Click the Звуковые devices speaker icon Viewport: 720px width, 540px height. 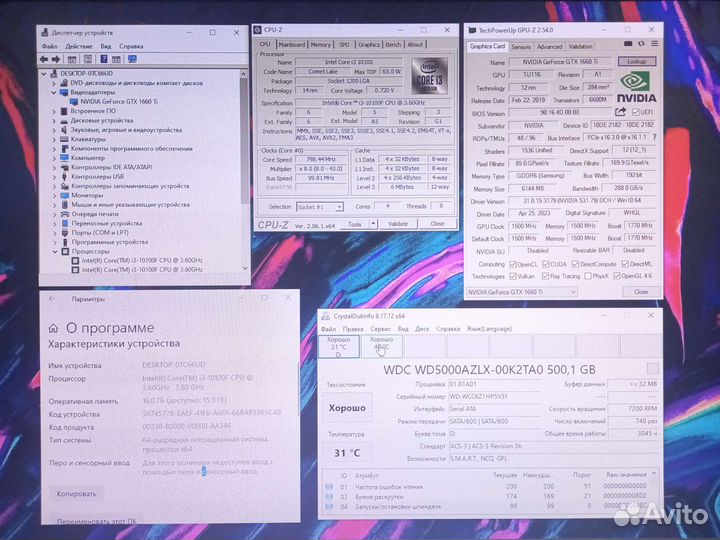(x=64, y=130)
